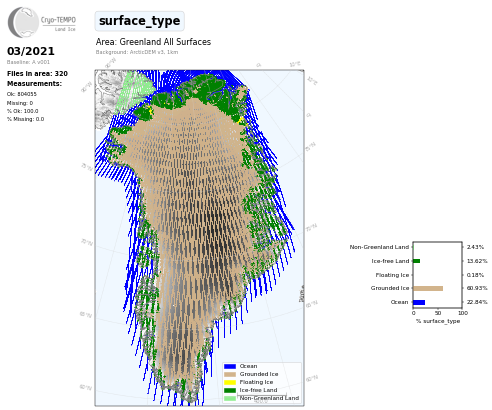Click the 60.93% Grounded Ice value label
The width and height of the screenshot is (492, 410).
coord(477,288)
